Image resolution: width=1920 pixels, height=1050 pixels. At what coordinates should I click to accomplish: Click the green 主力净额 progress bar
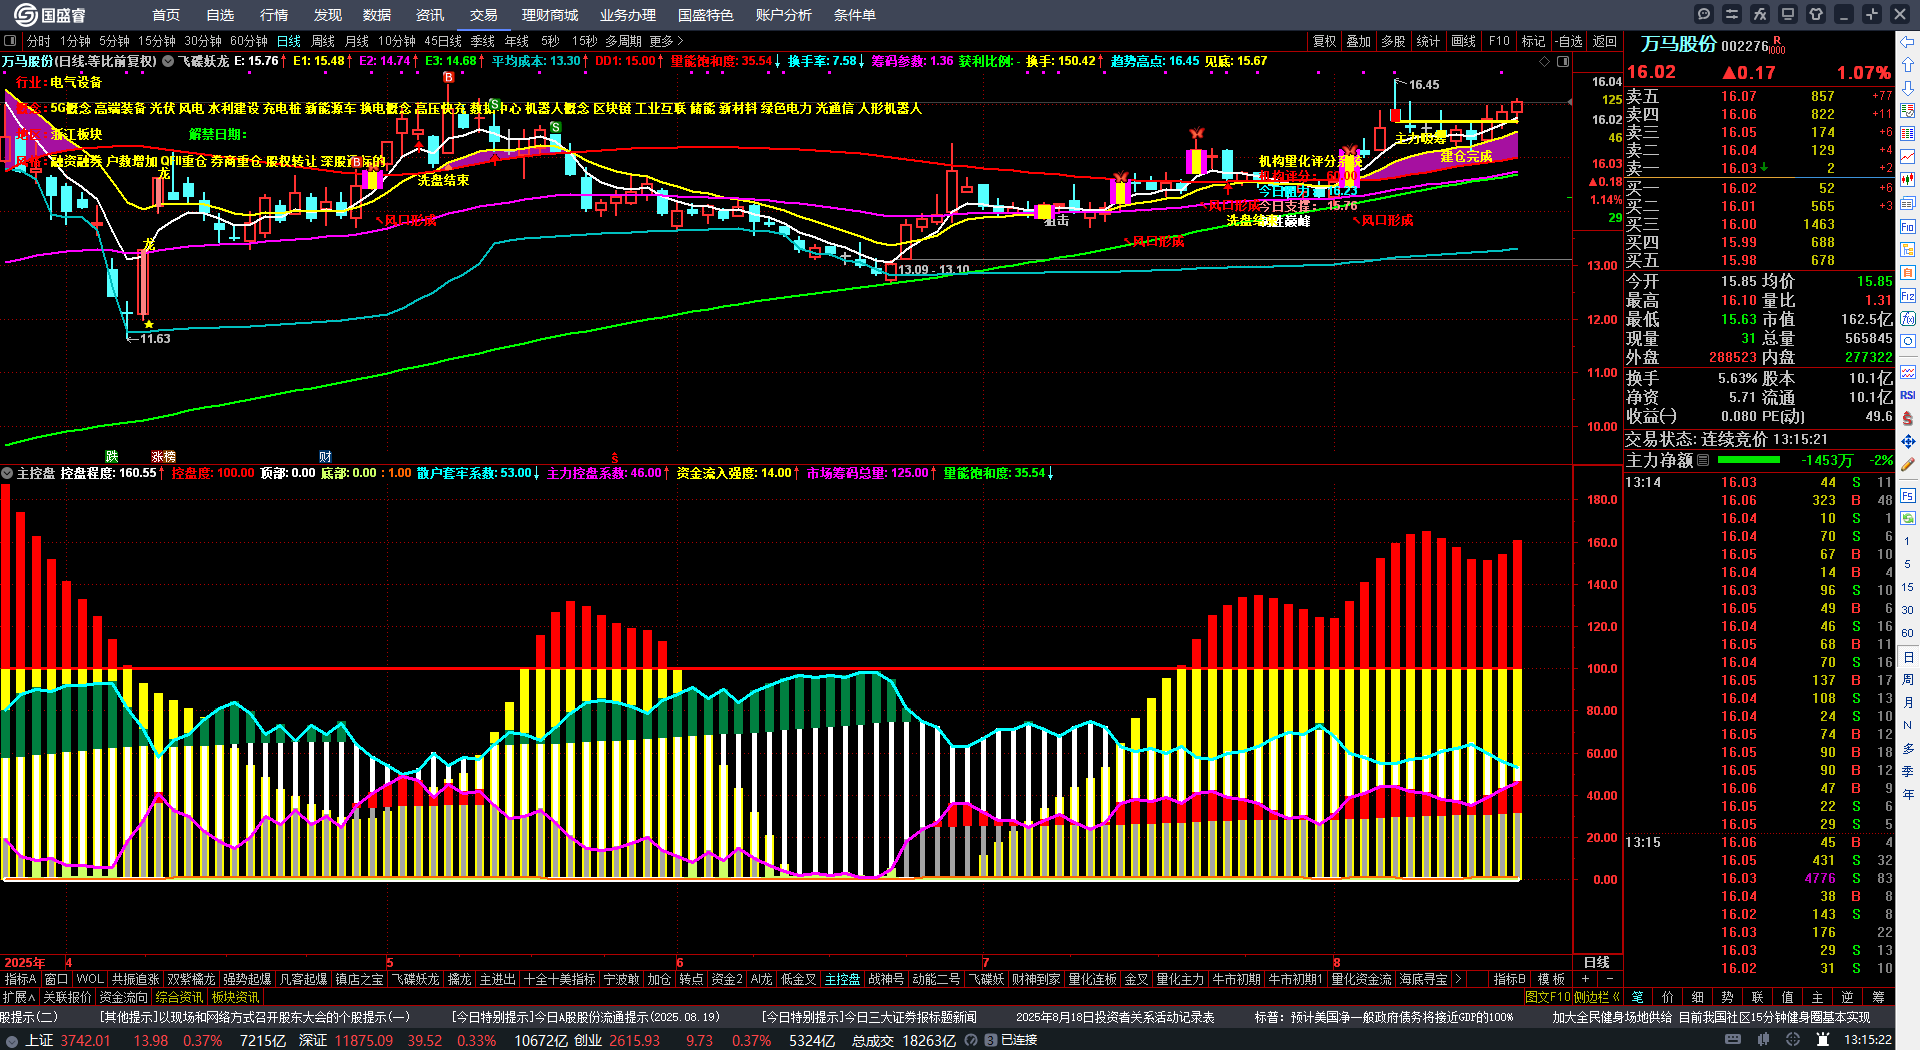[1748, 460]
